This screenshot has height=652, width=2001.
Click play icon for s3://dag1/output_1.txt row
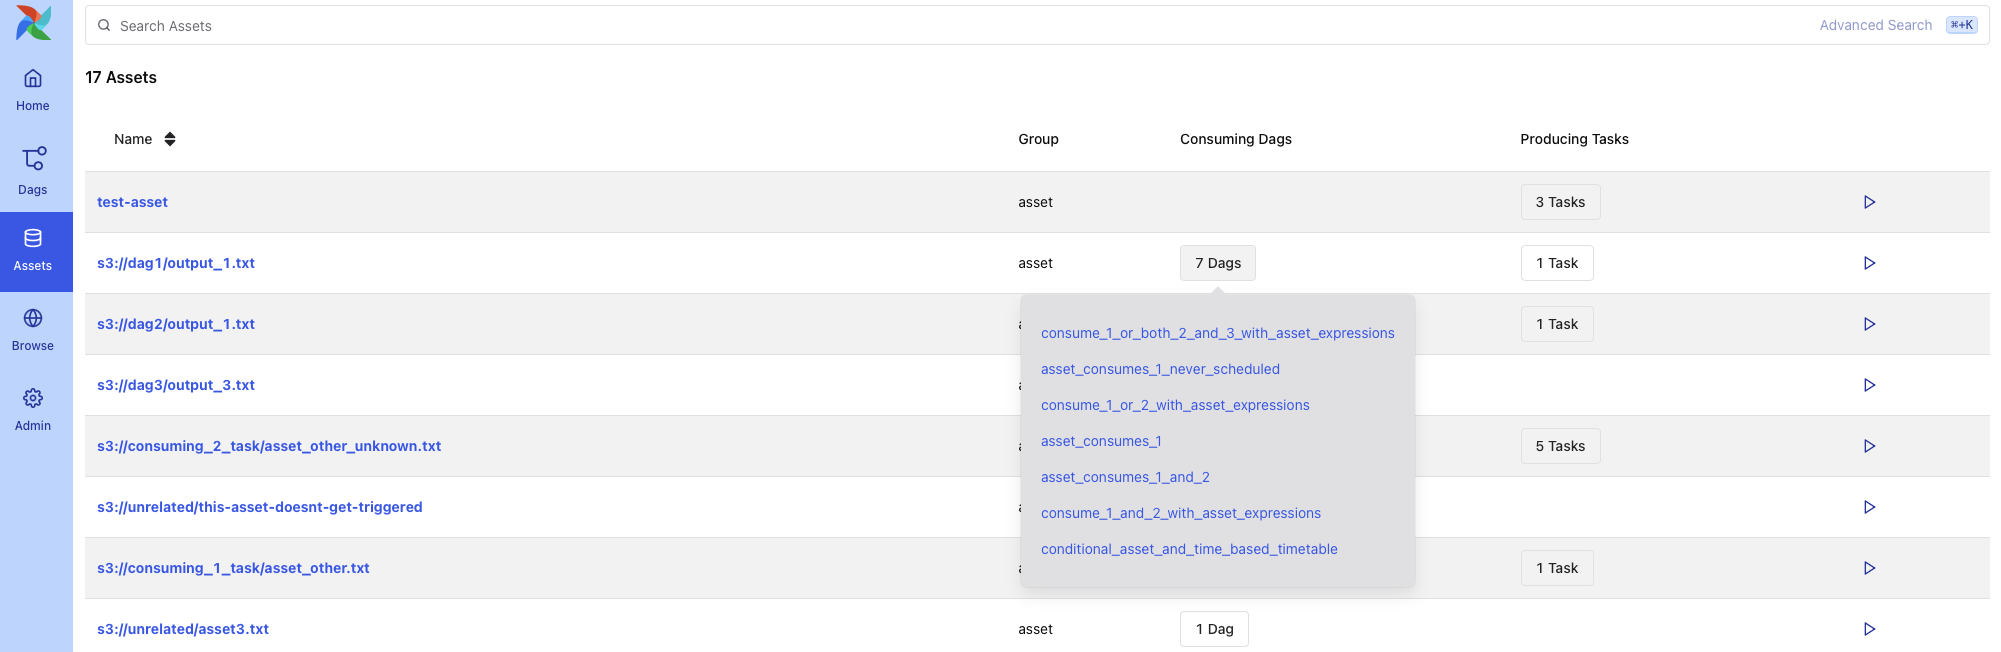coord(1868,263)
